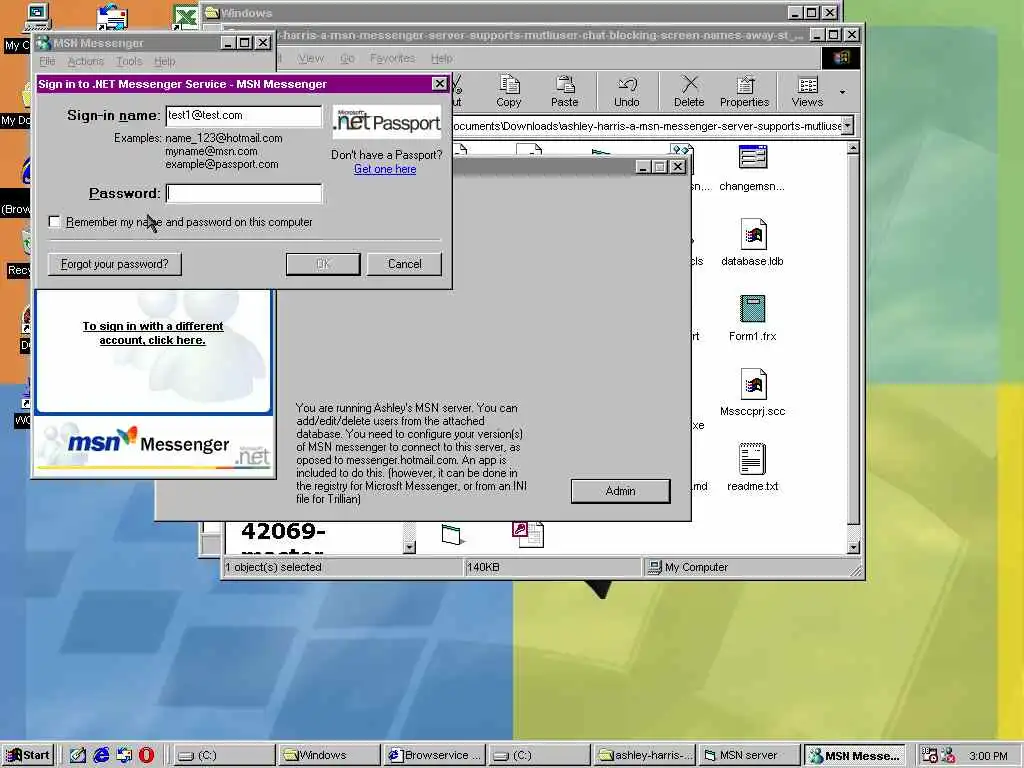Click the 140KB status bar entry
Viewport: 1024px width, 768px height.
click(552, 567)
